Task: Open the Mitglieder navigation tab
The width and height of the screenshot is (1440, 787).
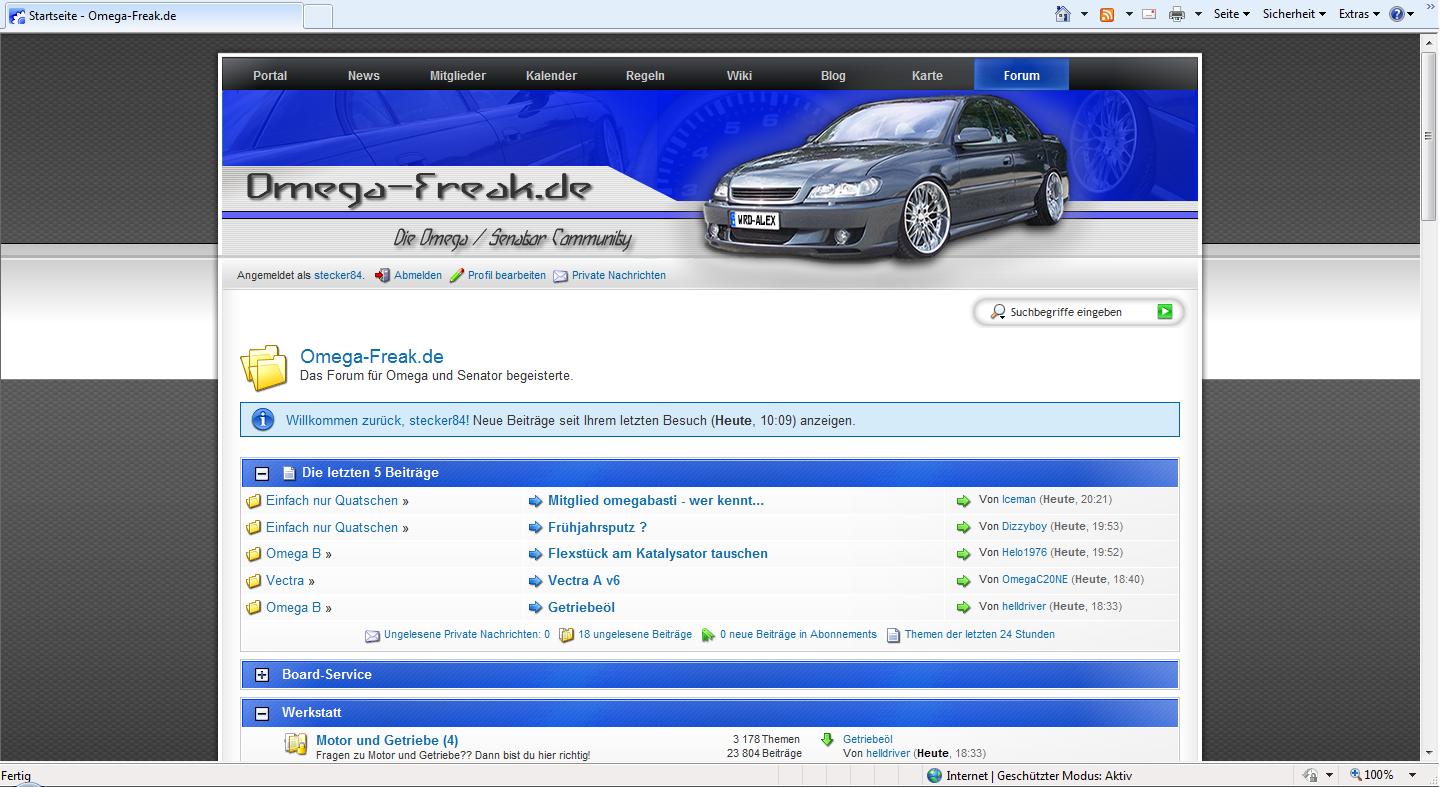Action: pos(458,75)
